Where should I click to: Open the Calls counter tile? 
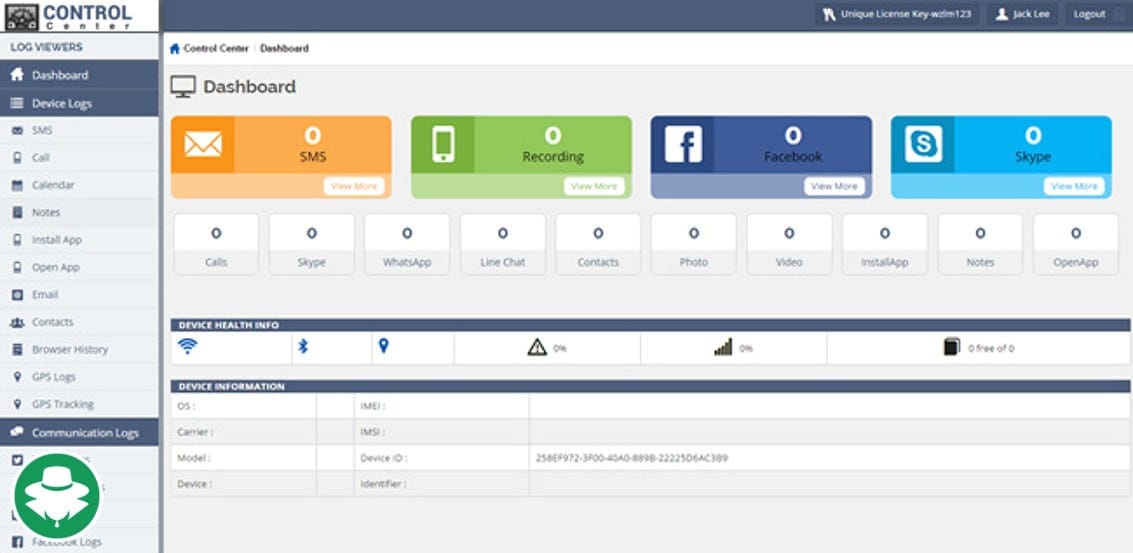tap(216, 244)
